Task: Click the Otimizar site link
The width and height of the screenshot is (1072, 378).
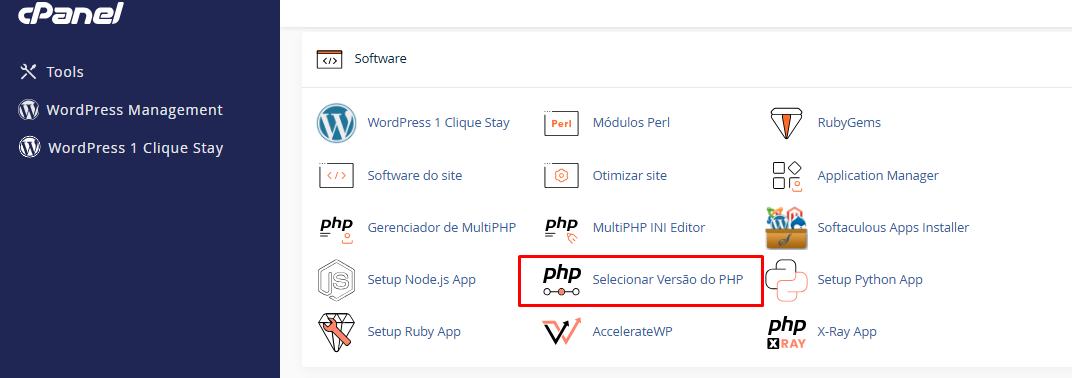Action: click(x=630, y=176)
